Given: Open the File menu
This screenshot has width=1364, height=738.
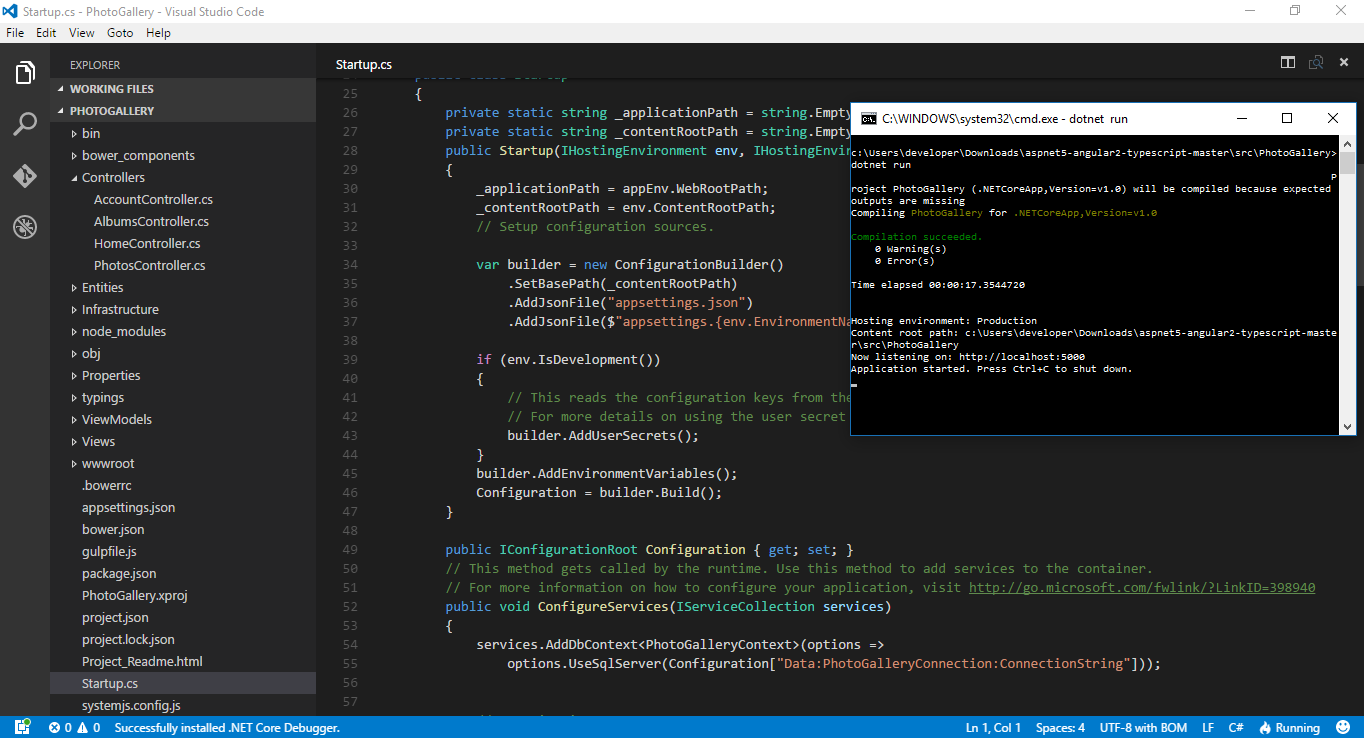Looking at the screenshot, I should (x=15, y=33).
